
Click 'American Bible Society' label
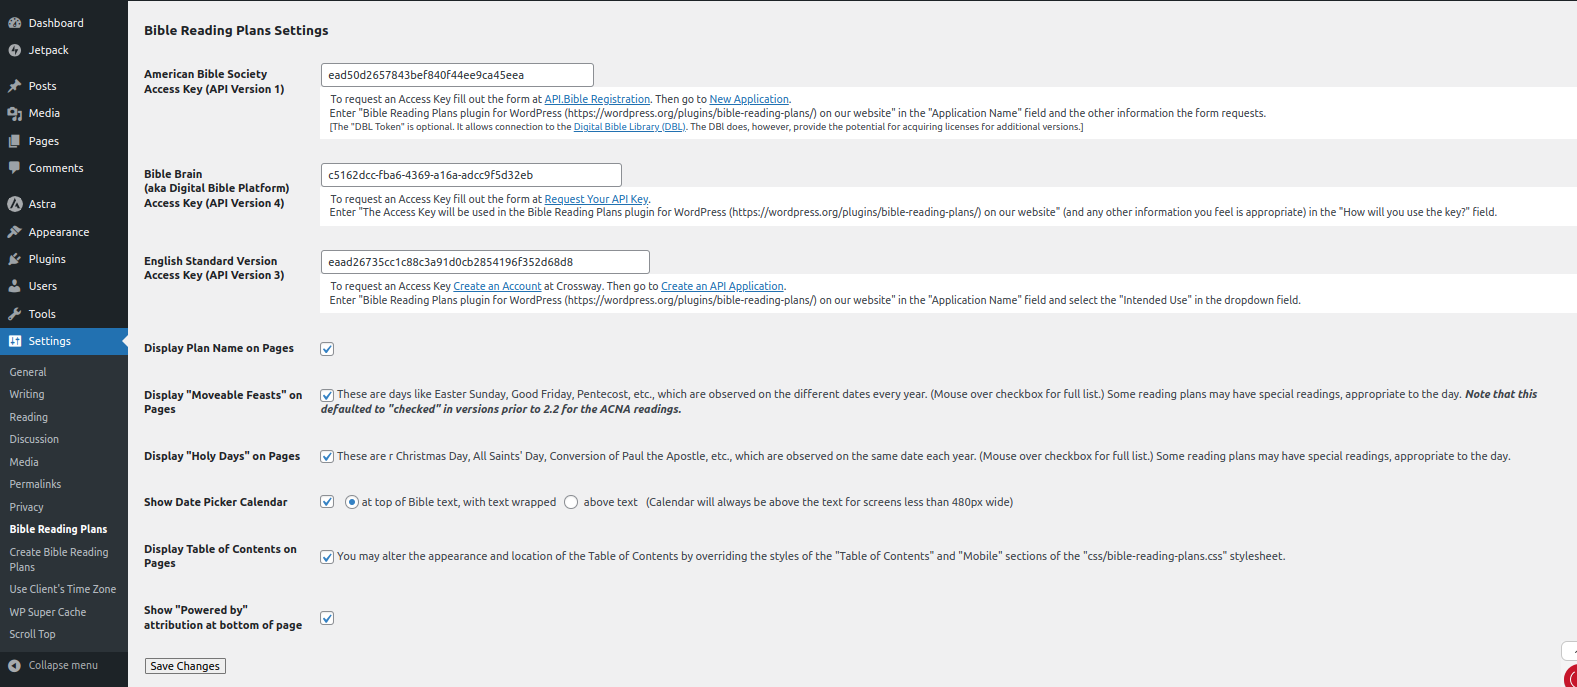pos(205,74)
